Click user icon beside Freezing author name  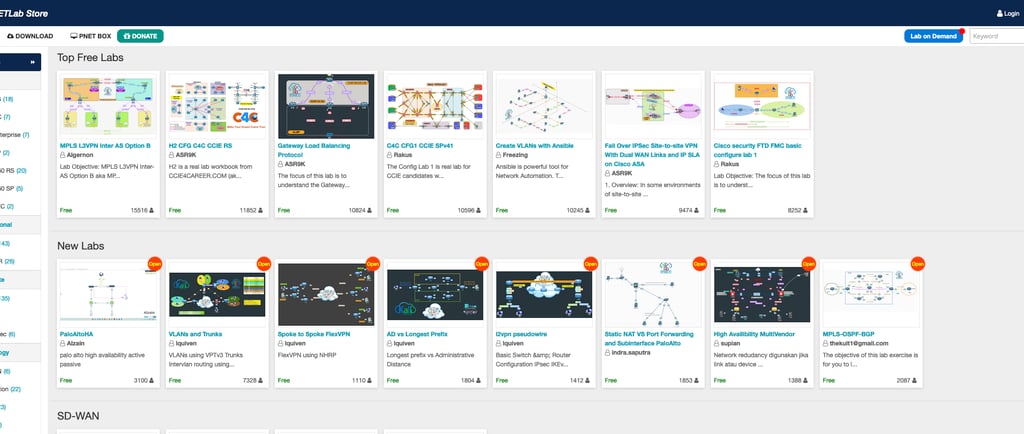coord(499,155)
